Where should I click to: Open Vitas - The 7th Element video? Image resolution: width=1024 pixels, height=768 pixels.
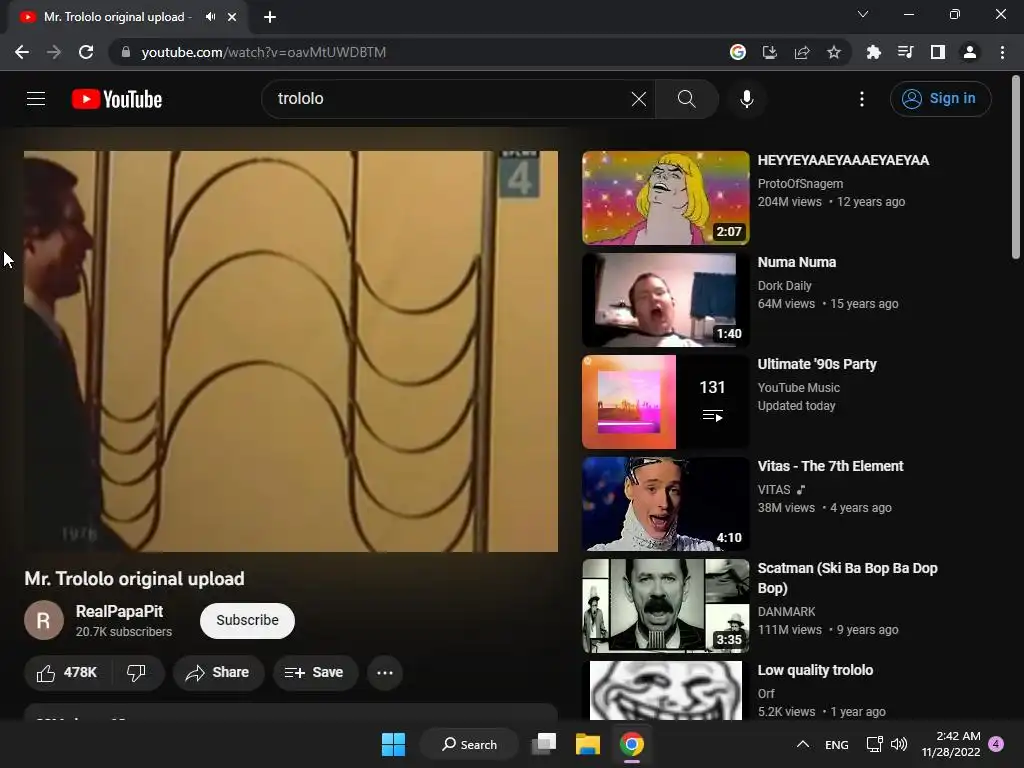[x=830, y=466]
